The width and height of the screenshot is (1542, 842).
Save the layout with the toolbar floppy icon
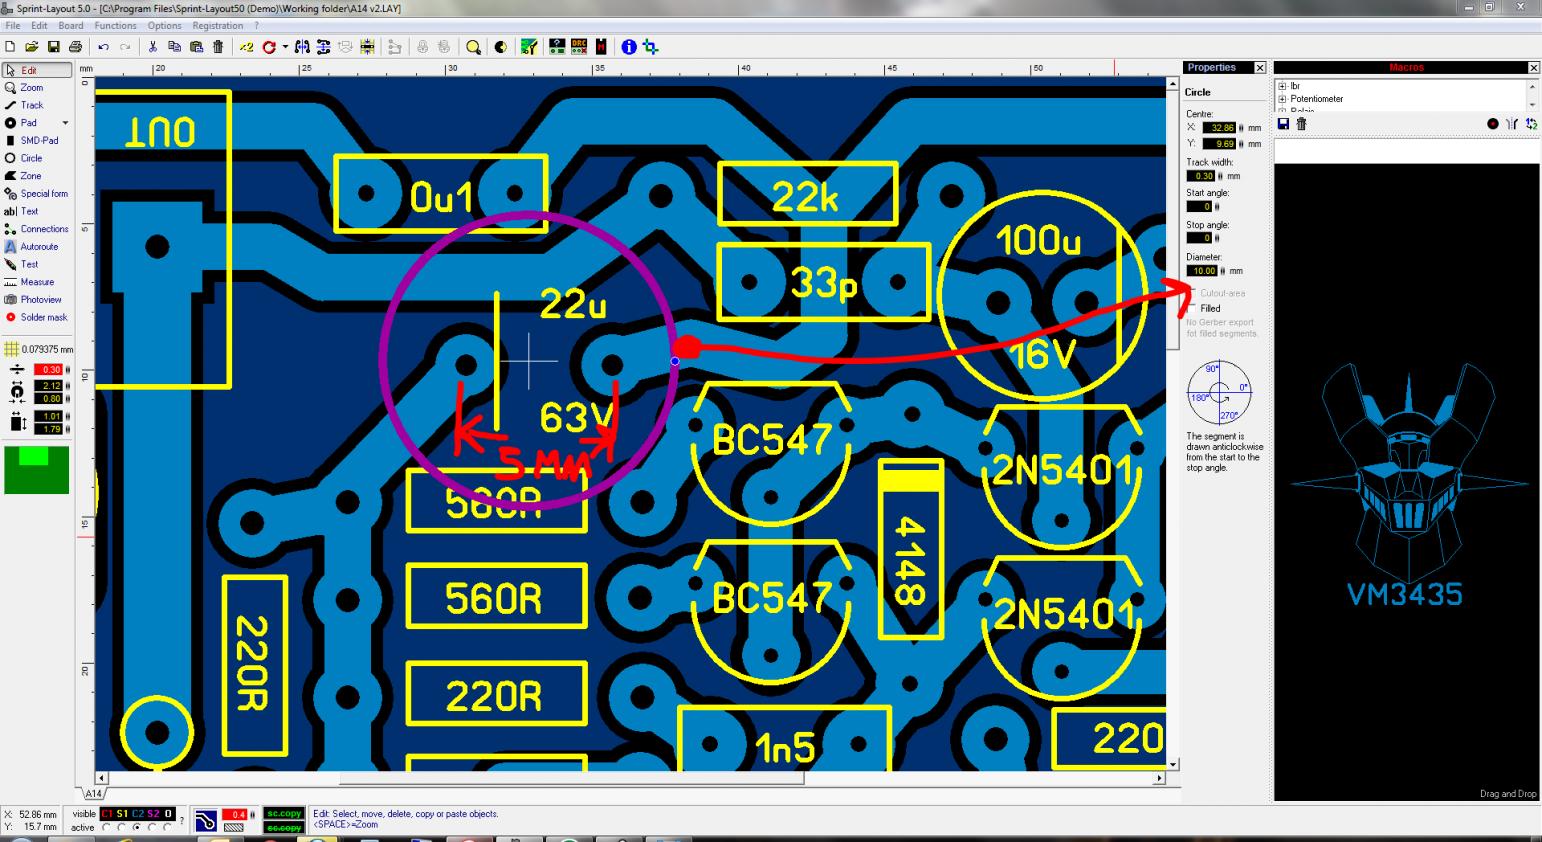click(54, 47)
